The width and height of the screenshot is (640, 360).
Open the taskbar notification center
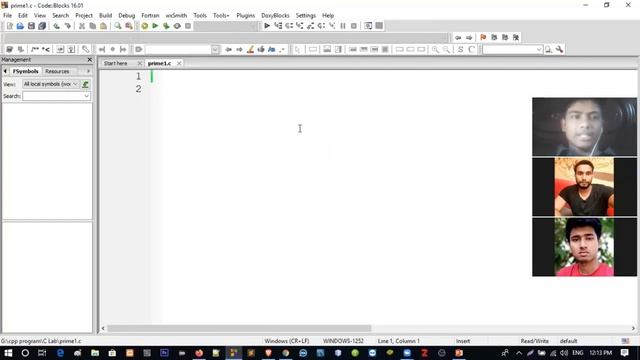pyautogui.click(x=624, y=353)
